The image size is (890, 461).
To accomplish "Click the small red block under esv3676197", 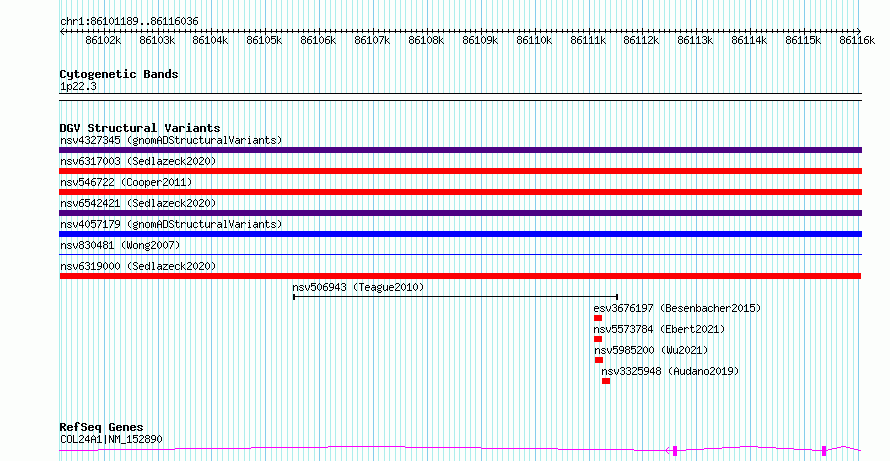I will coord(598,318).
